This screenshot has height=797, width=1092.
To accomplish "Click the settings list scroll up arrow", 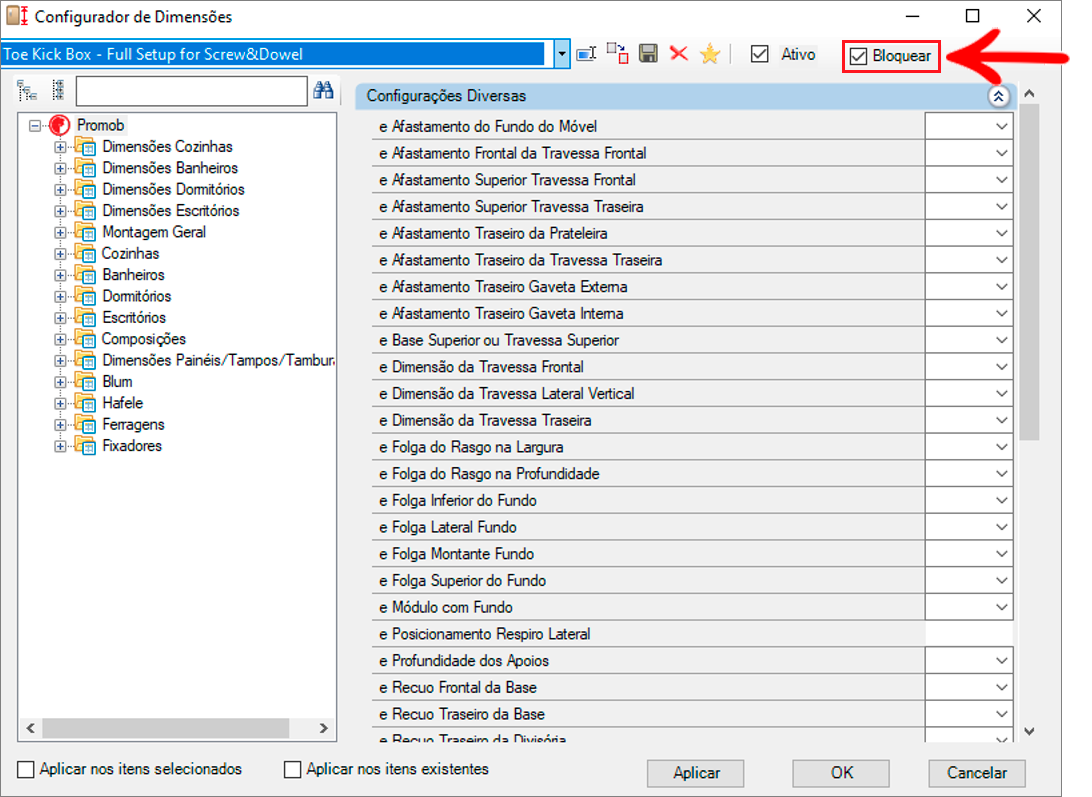I will pyautogui.click(x=1029, y=93).
